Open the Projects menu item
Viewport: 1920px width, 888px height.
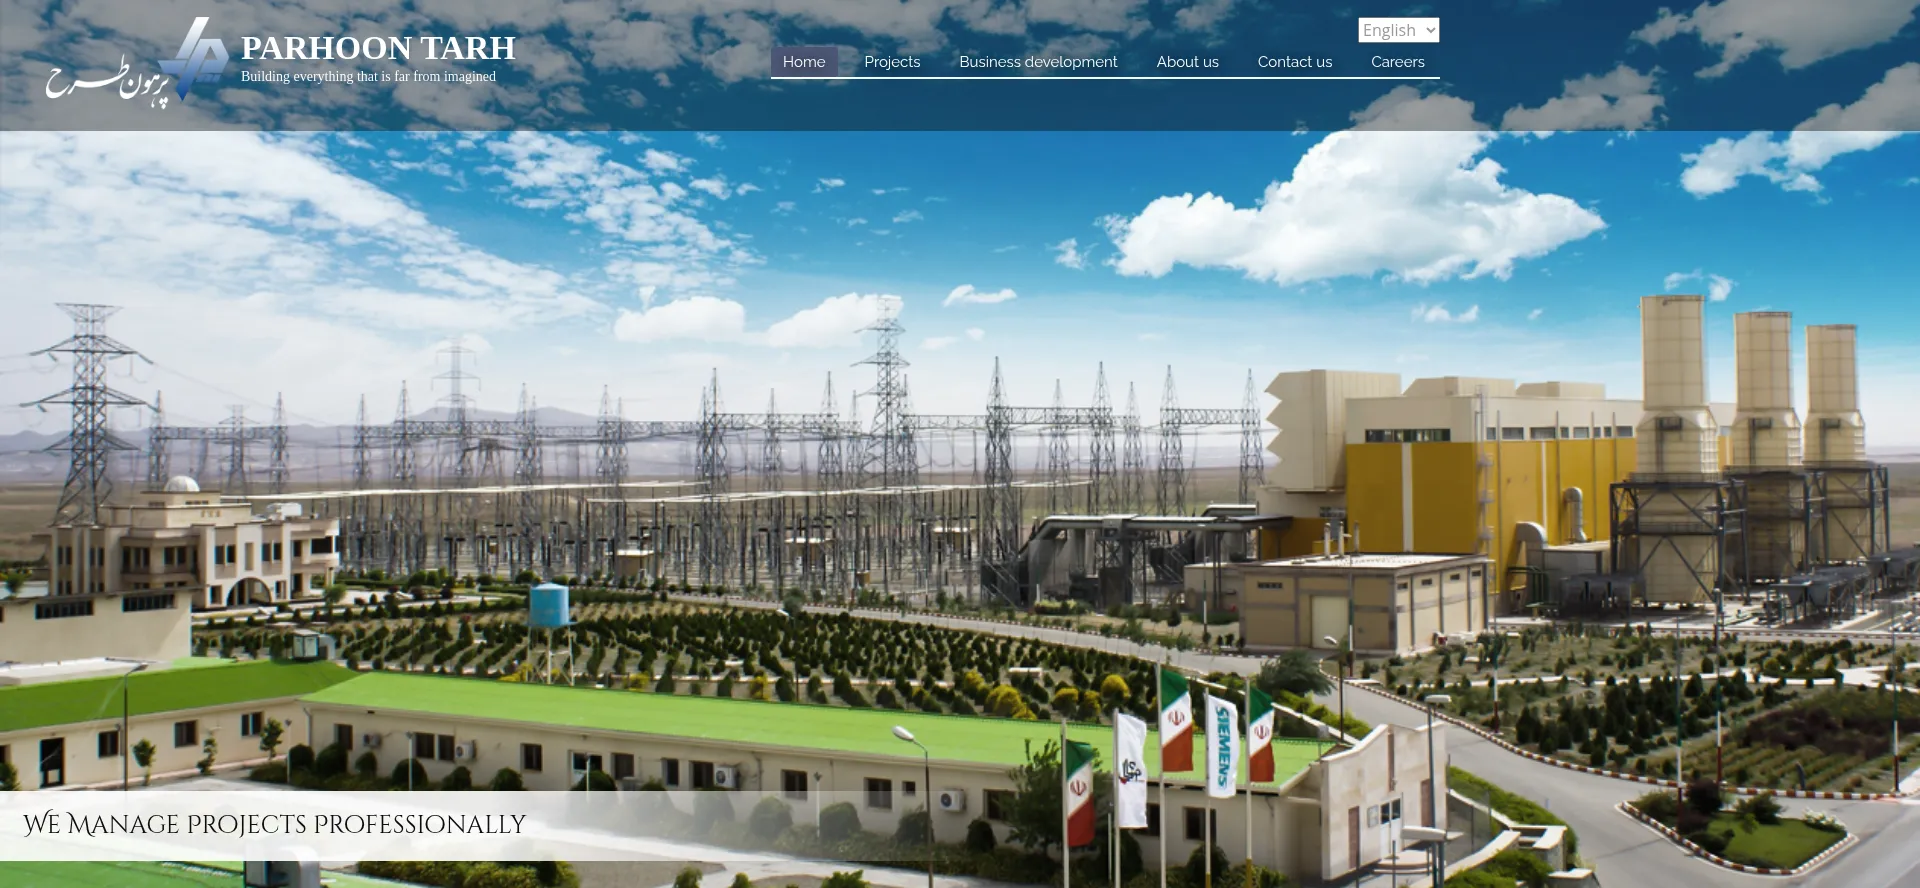(891, 62)
